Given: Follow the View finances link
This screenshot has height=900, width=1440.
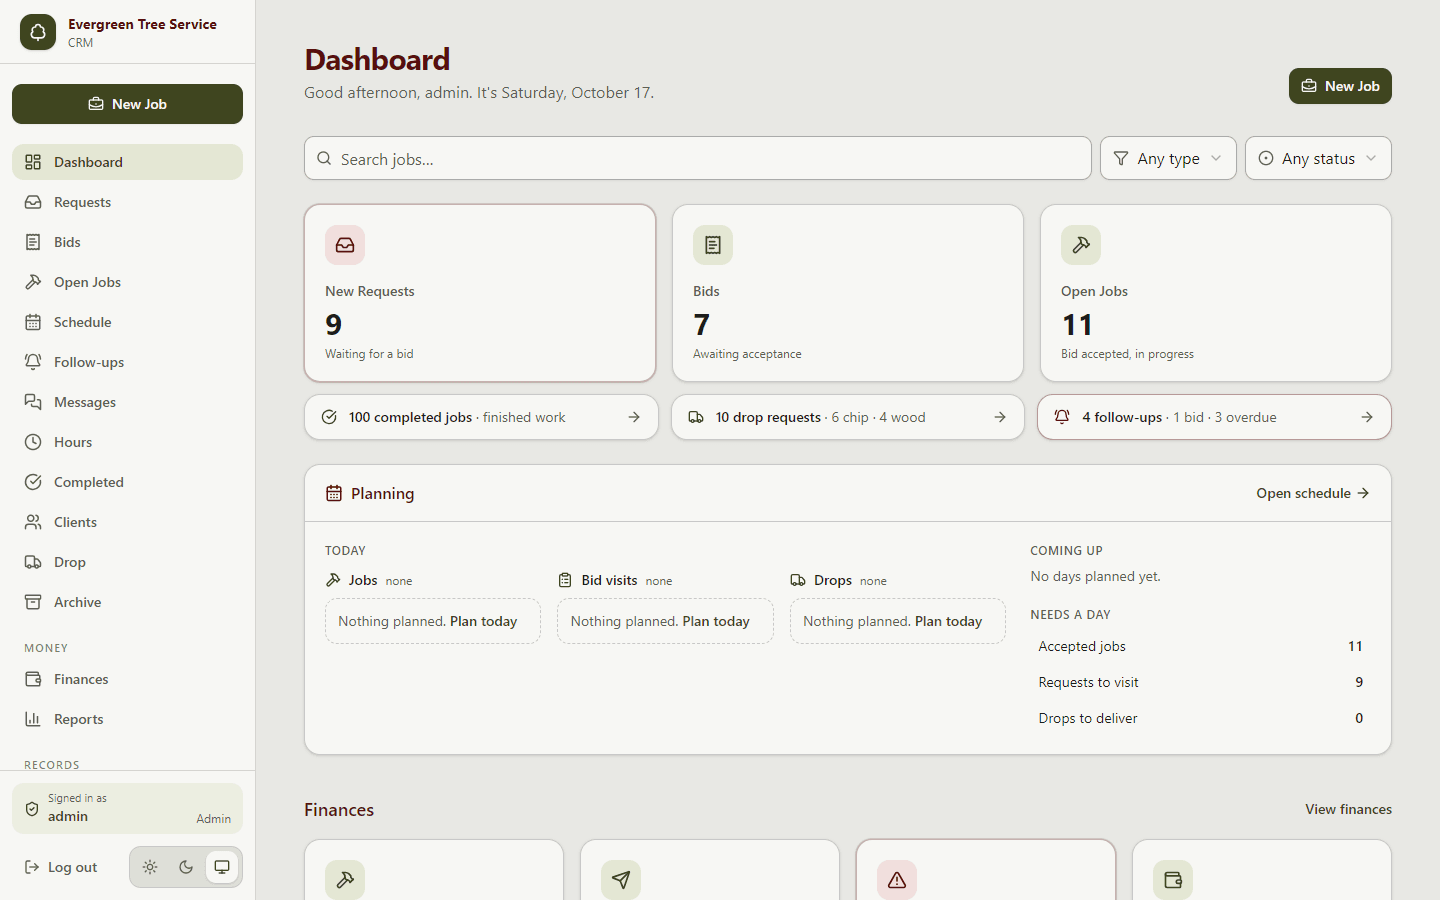Looking at the screenshot, I should click(1348, 809).
